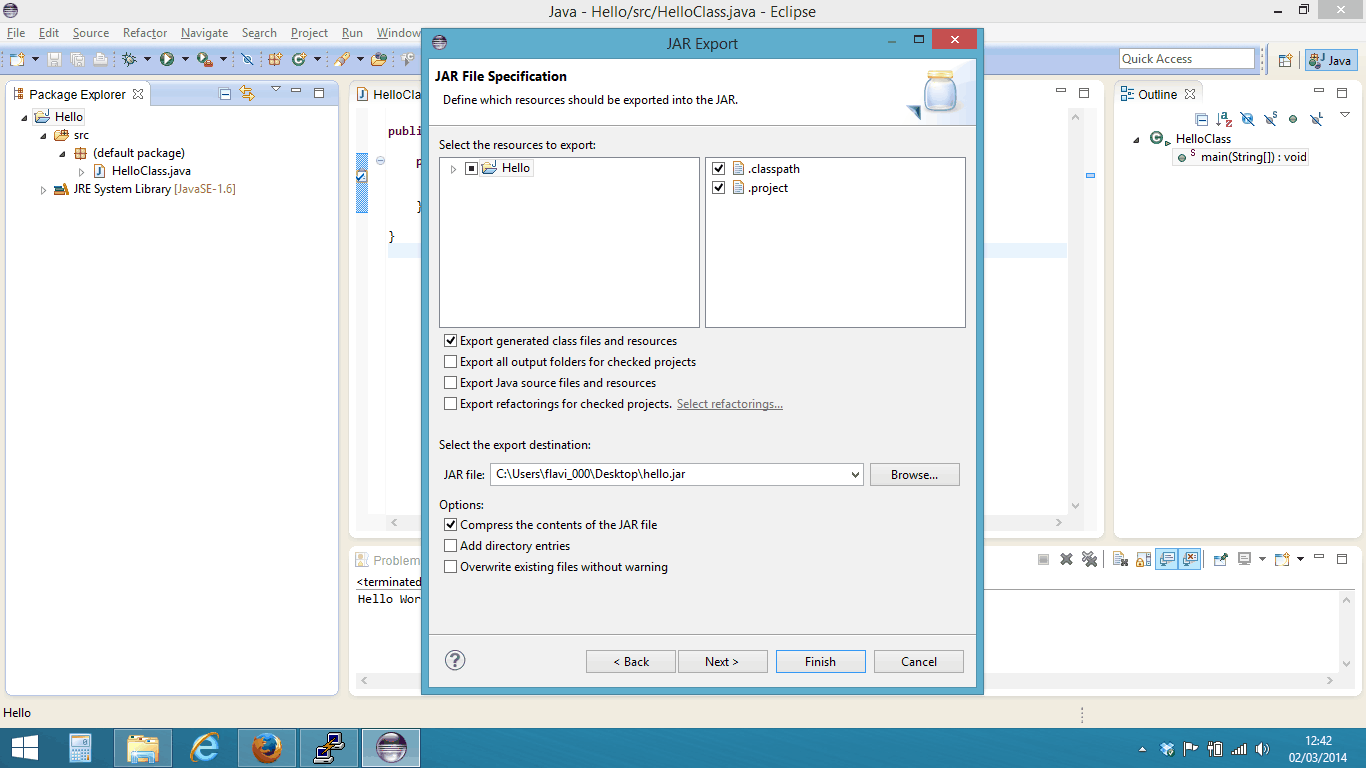Click the New Java Class toolbar icon
This screenshot has height=768, width=1366.
click(298, 60)
